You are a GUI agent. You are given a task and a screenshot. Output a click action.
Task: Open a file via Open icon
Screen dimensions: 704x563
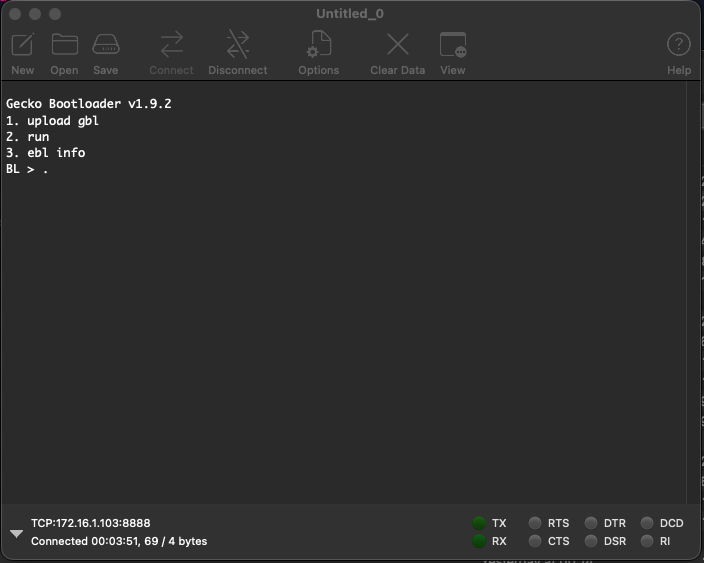pyautogui.click(x=65, y=44)
